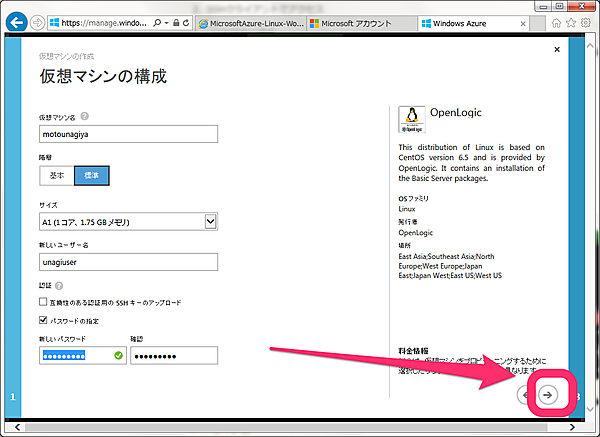Check the SSH key upload checkbox

(43, 302)
